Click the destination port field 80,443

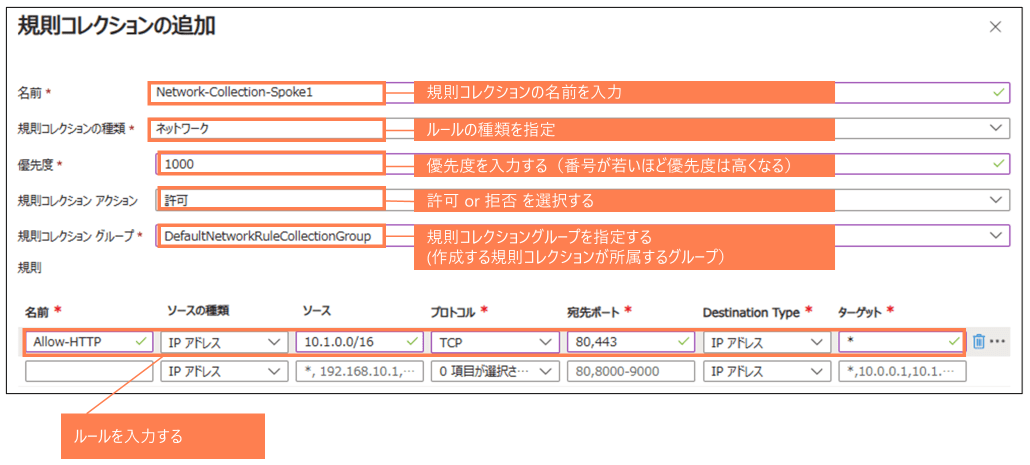[631, 342]
